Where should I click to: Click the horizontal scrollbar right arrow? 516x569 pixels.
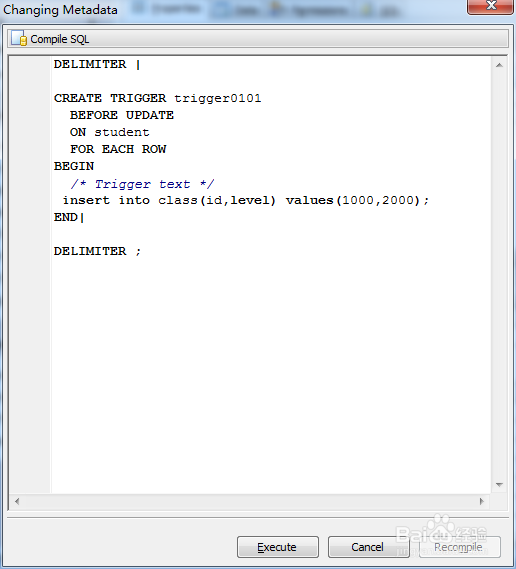(482, 502)
